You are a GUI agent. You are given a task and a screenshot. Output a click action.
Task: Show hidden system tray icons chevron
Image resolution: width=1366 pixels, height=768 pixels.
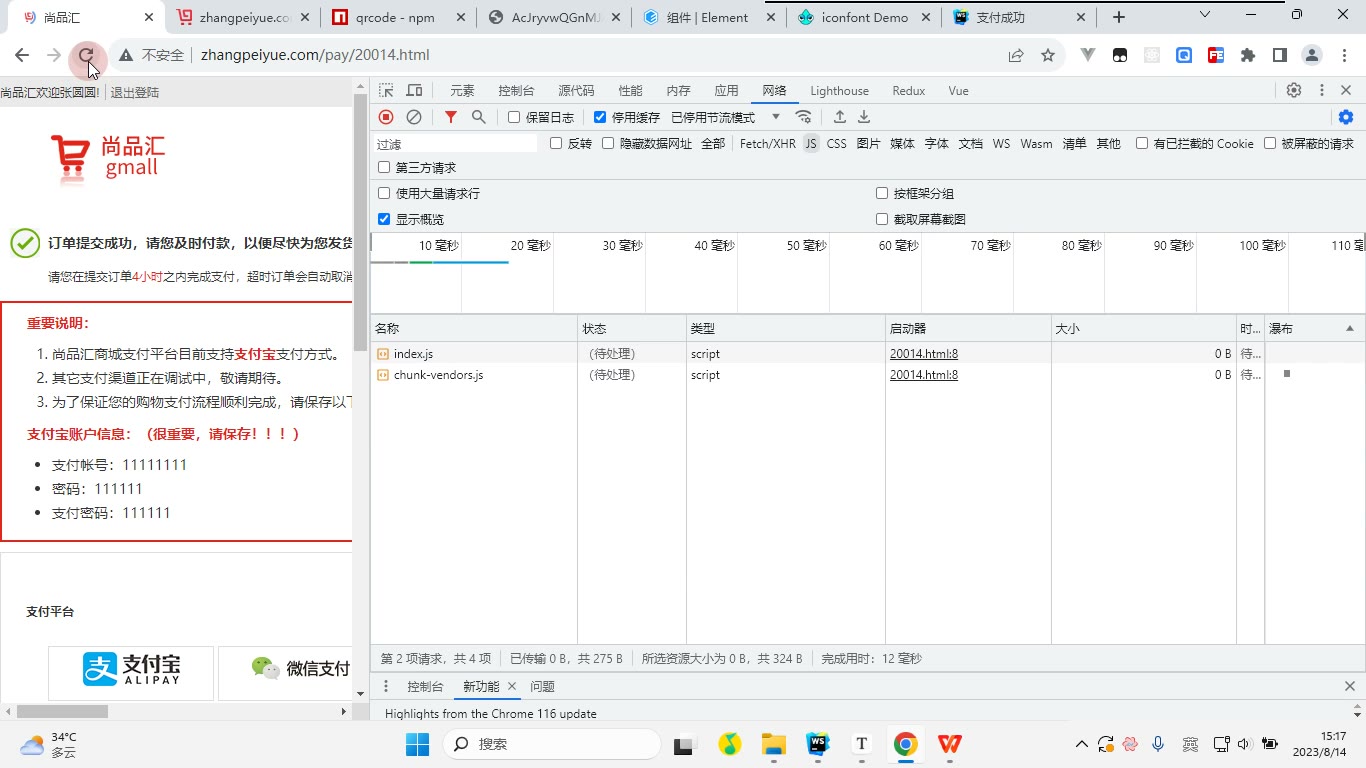point(1081,744)
